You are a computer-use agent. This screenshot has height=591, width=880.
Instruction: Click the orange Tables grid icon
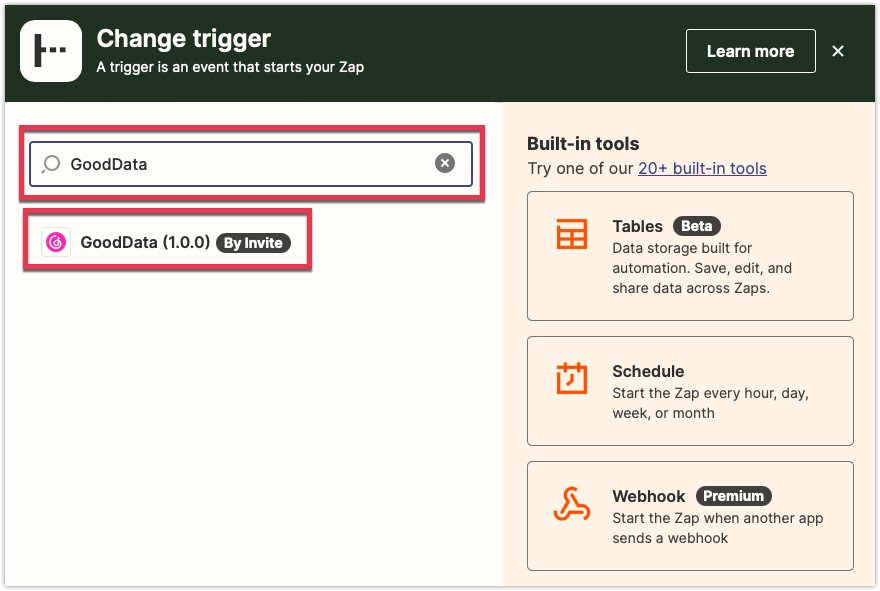571,233
